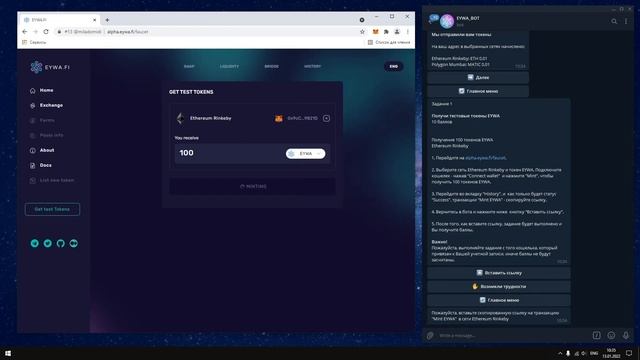Open the taskbar volume control
This screenshot has height=360, width=640.
tap(584, 353)
